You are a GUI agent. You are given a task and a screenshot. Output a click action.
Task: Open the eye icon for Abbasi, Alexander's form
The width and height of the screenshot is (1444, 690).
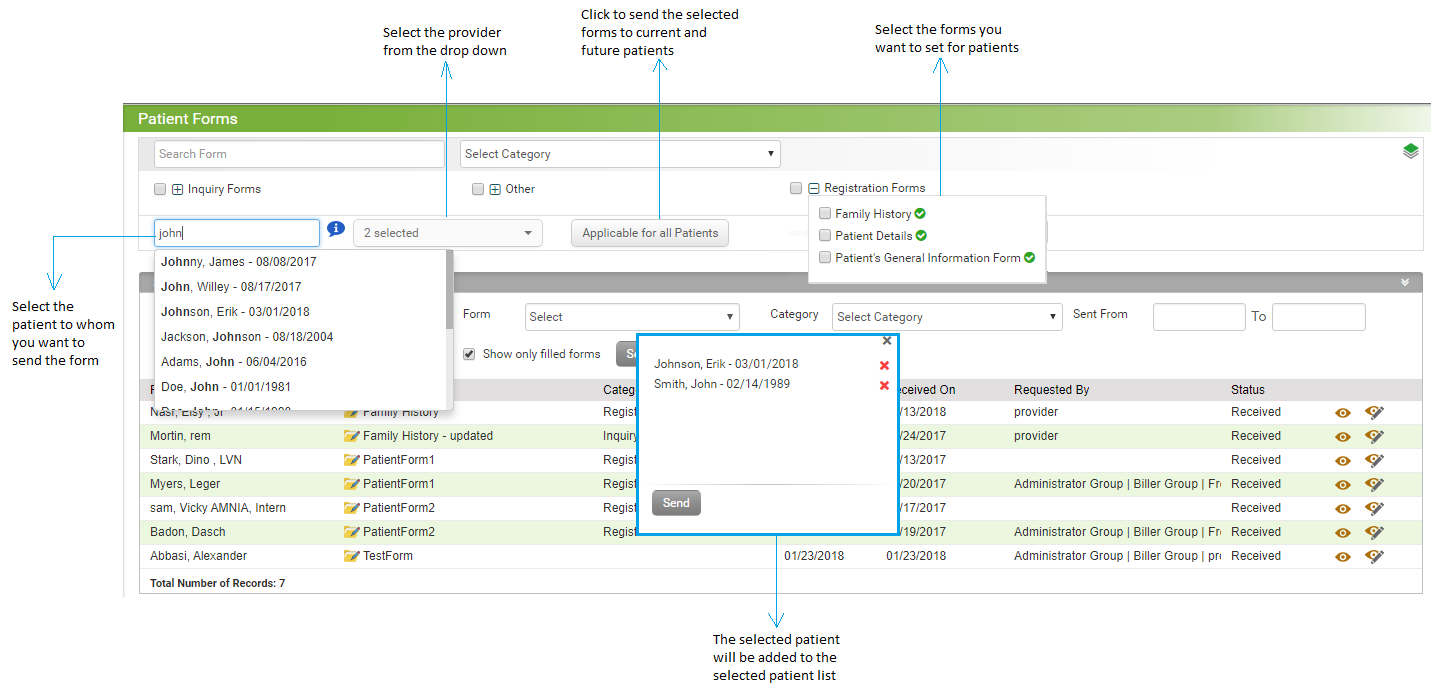tap(1341, 556)
